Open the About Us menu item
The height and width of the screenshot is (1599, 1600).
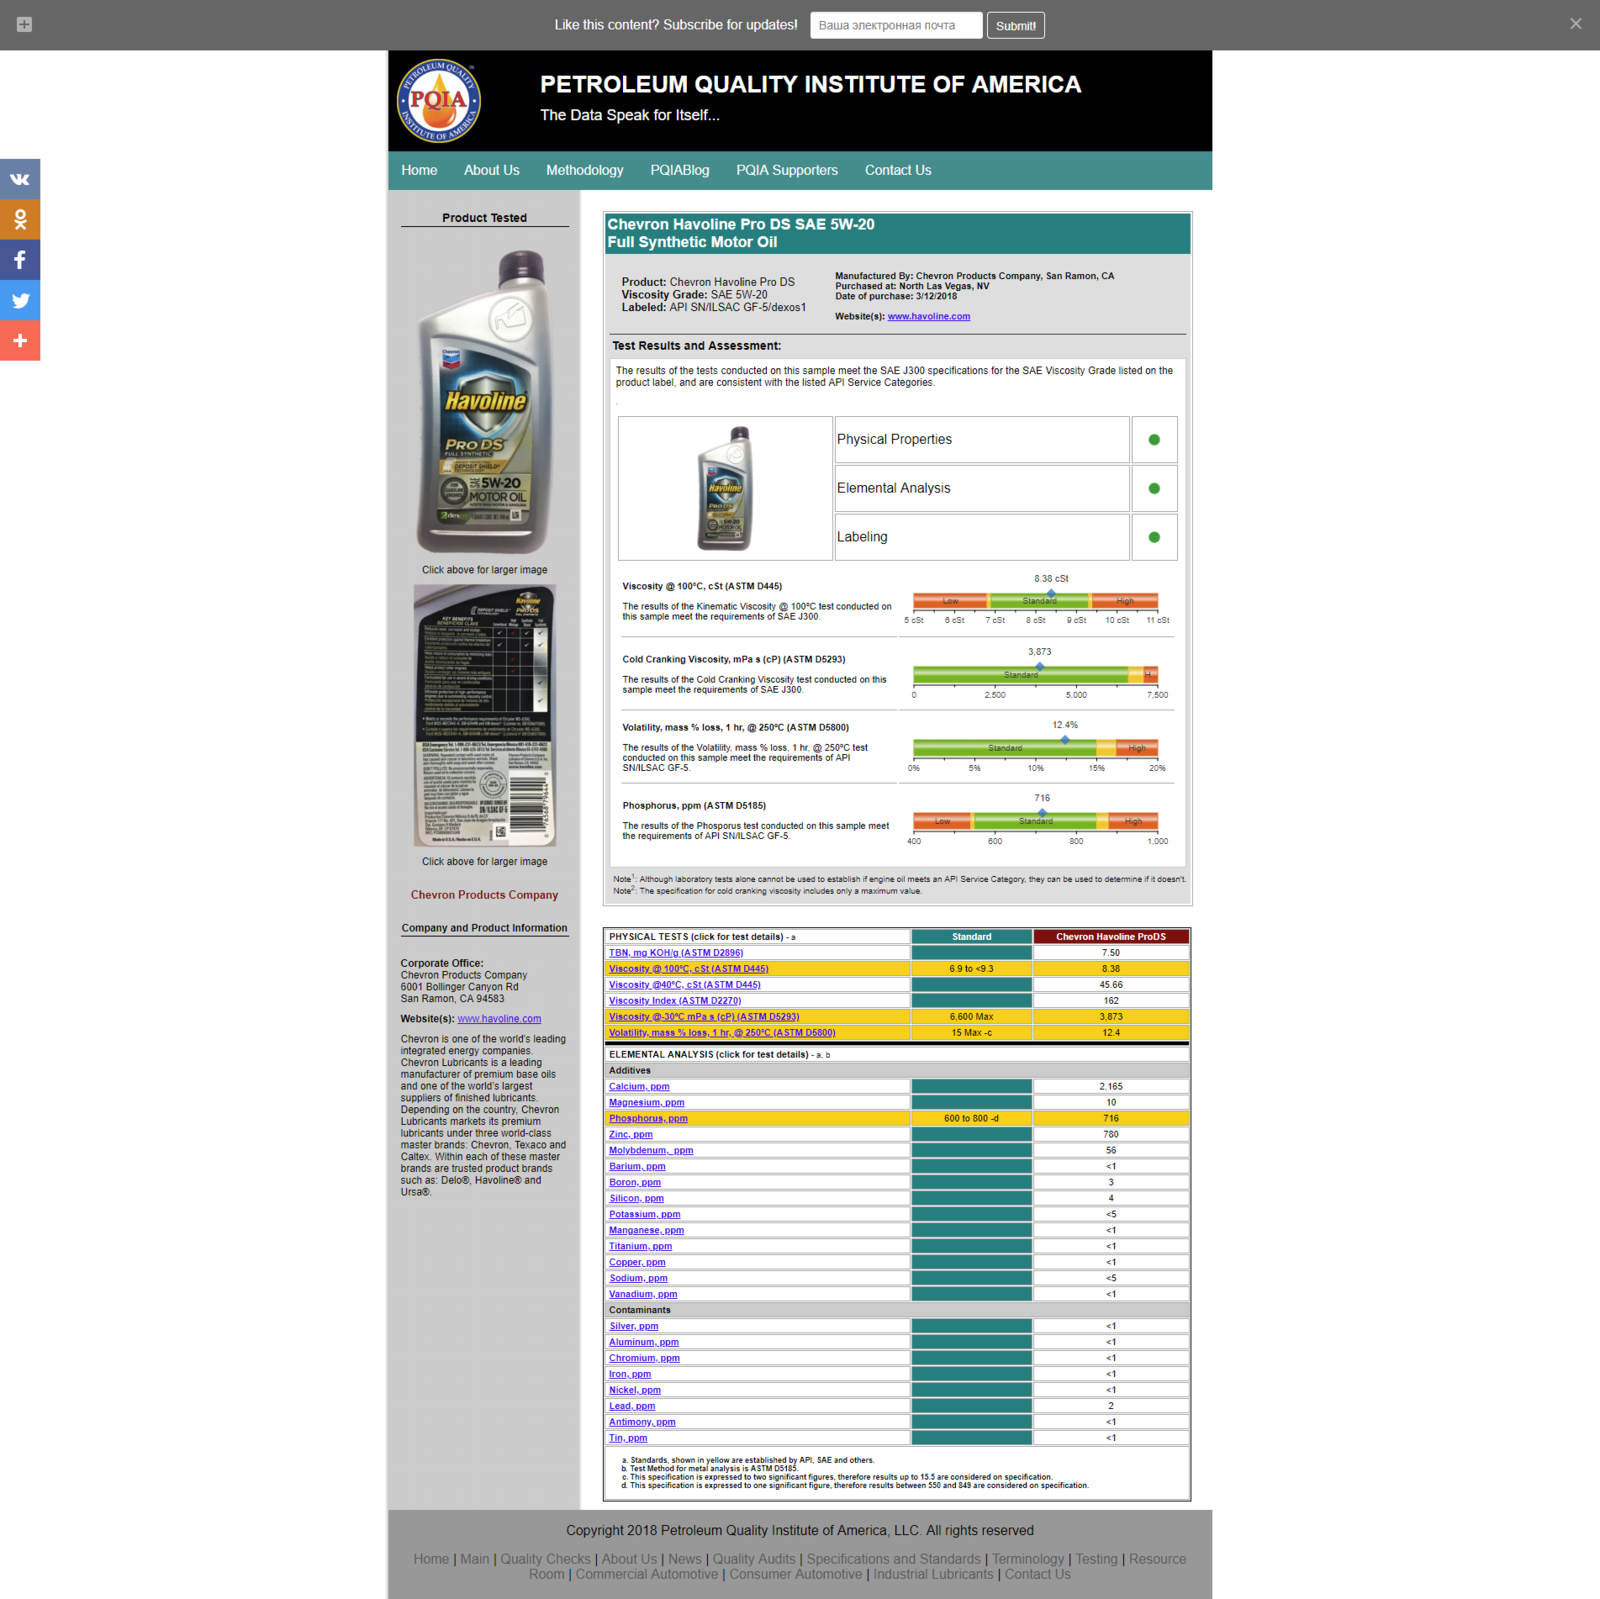pyautogui.click(x=491, y=170)
